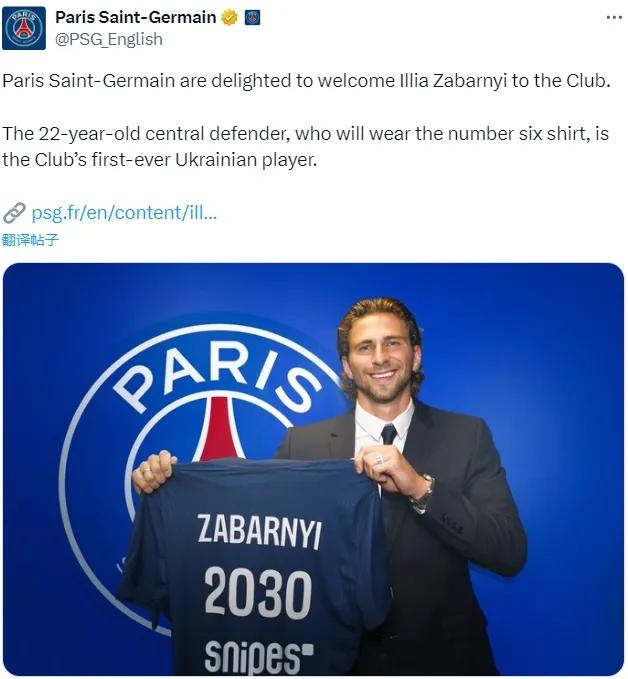Click the dark necktie in the photo
The height and width of the screenshot is (679, 628).
388,434
